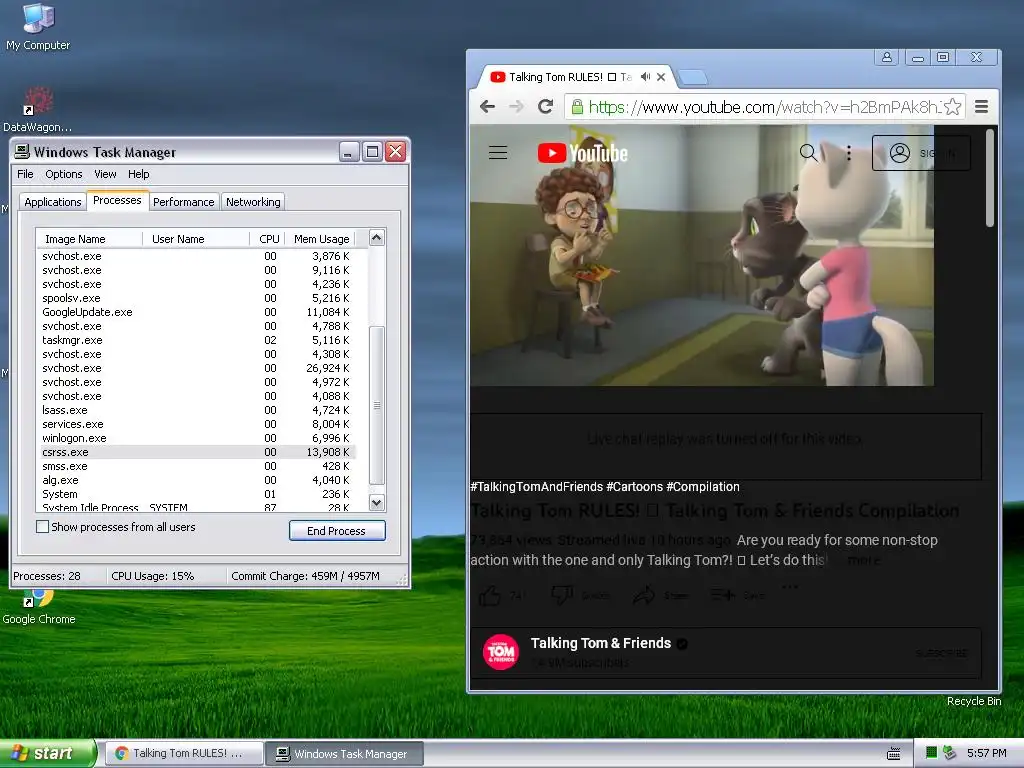Select the Talking Tom RULES taskbar button
The width and height of the screenshot is (1024, 768).
184,754
